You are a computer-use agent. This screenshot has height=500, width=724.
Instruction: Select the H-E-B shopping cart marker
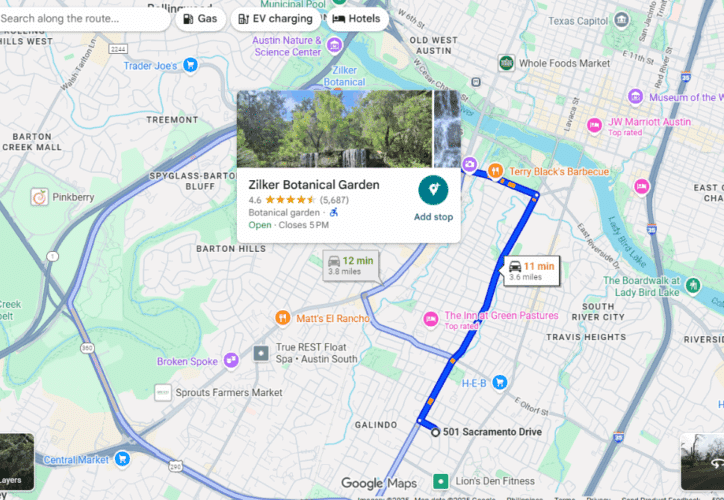[500, 382]
